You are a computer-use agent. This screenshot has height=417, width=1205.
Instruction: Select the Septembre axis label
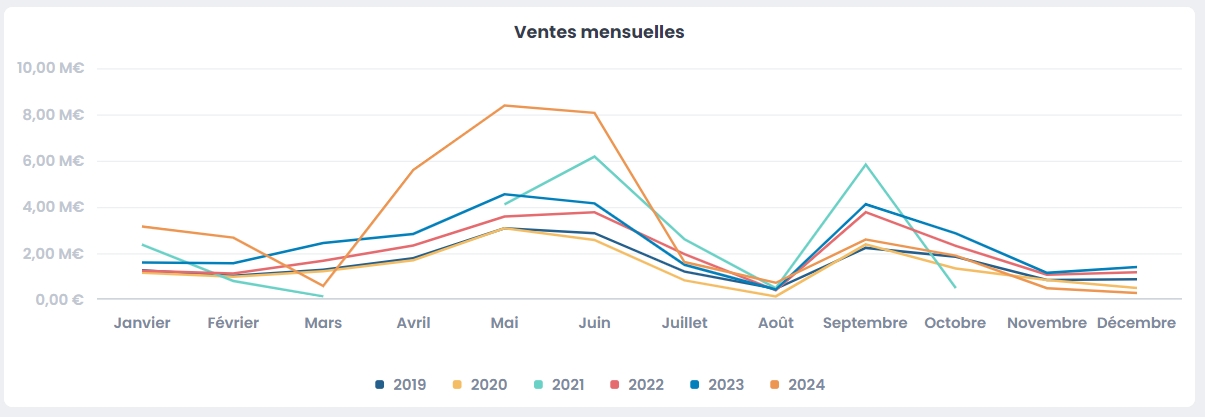[865, 323]
